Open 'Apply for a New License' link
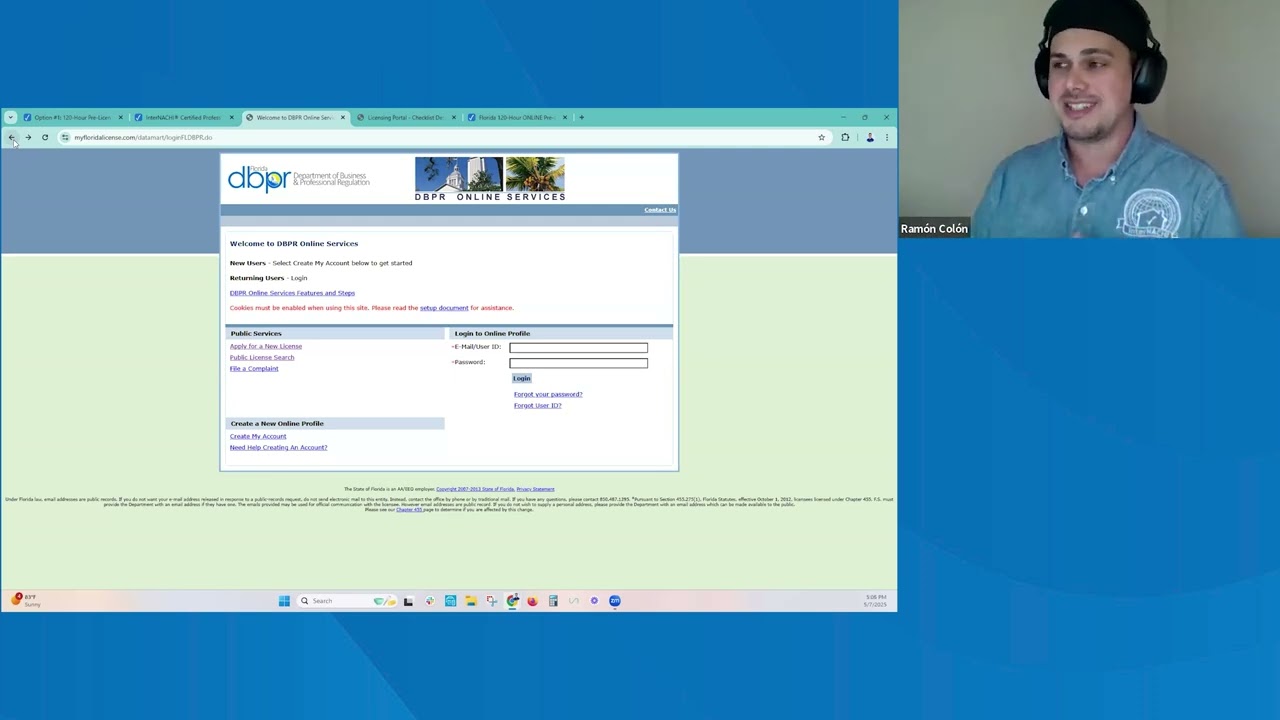 266,346
